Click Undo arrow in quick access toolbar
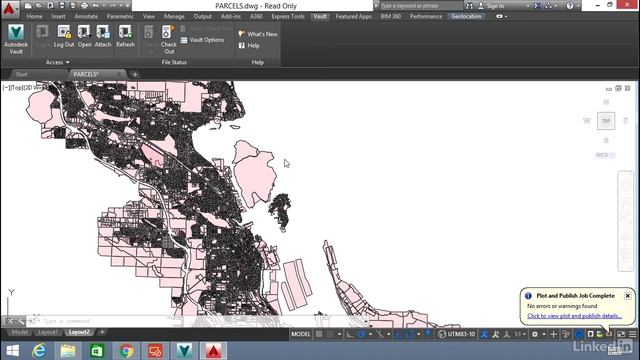 [x=96, y=6]
